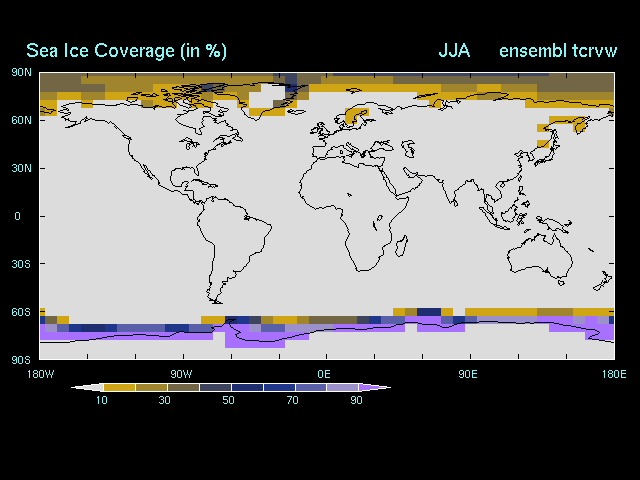Click the 30S latitude axis label
The height and width of the screenshot is (480, 640).
(x=21, y=264)
